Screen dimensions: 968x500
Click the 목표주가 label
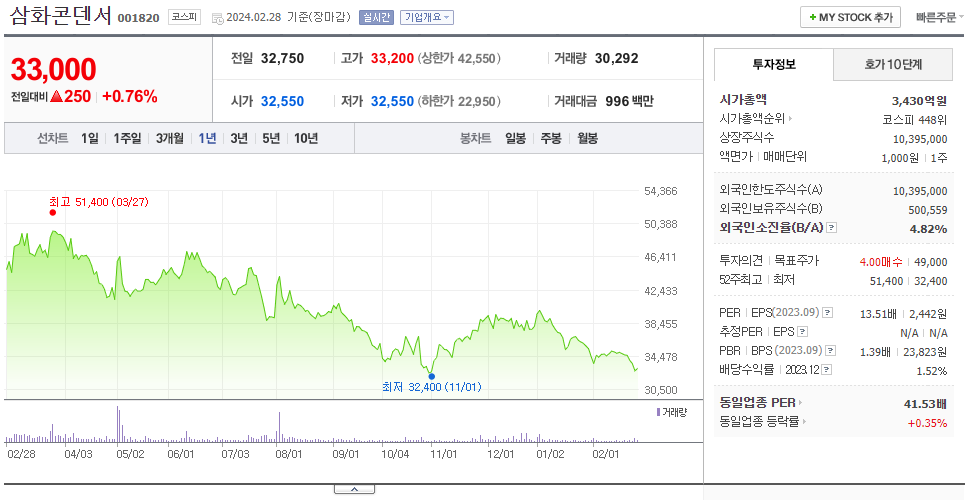point(796,260)
